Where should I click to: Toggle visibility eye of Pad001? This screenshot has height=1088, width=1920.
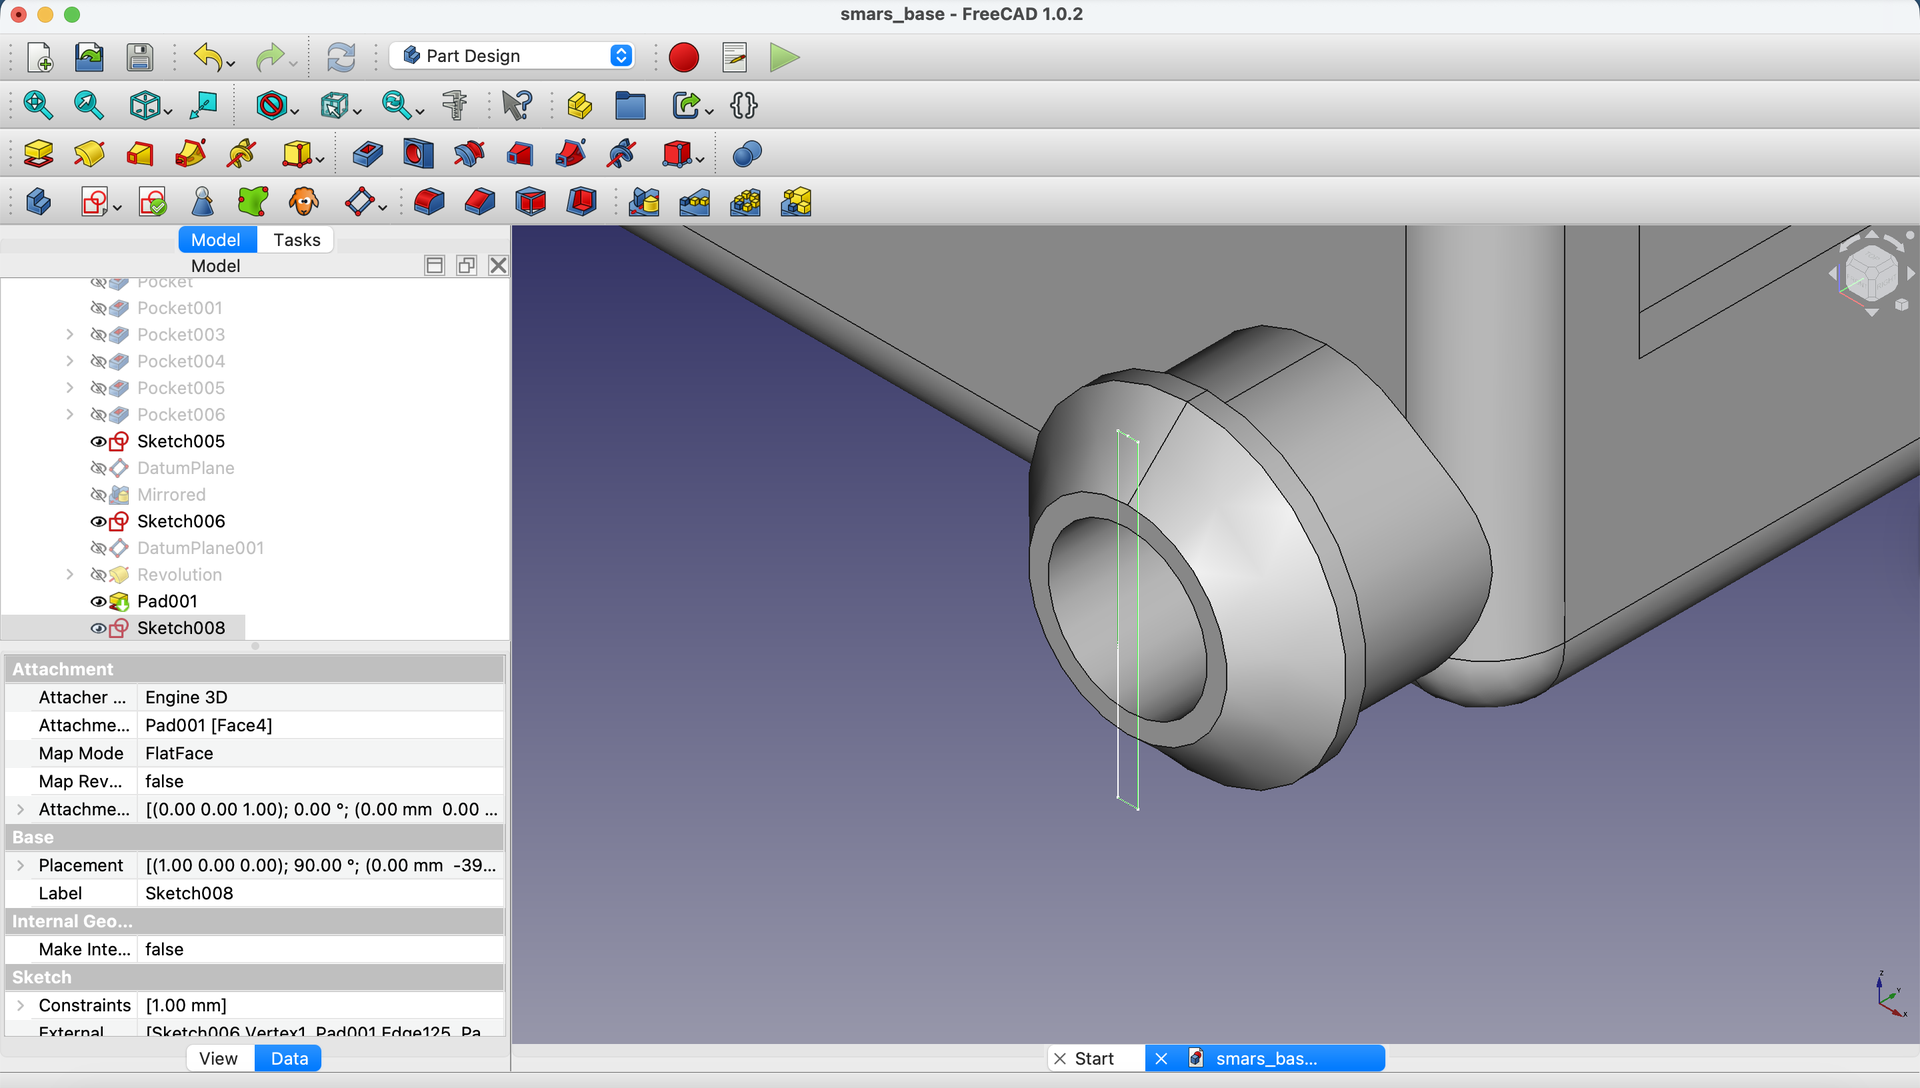coord(98,601)
